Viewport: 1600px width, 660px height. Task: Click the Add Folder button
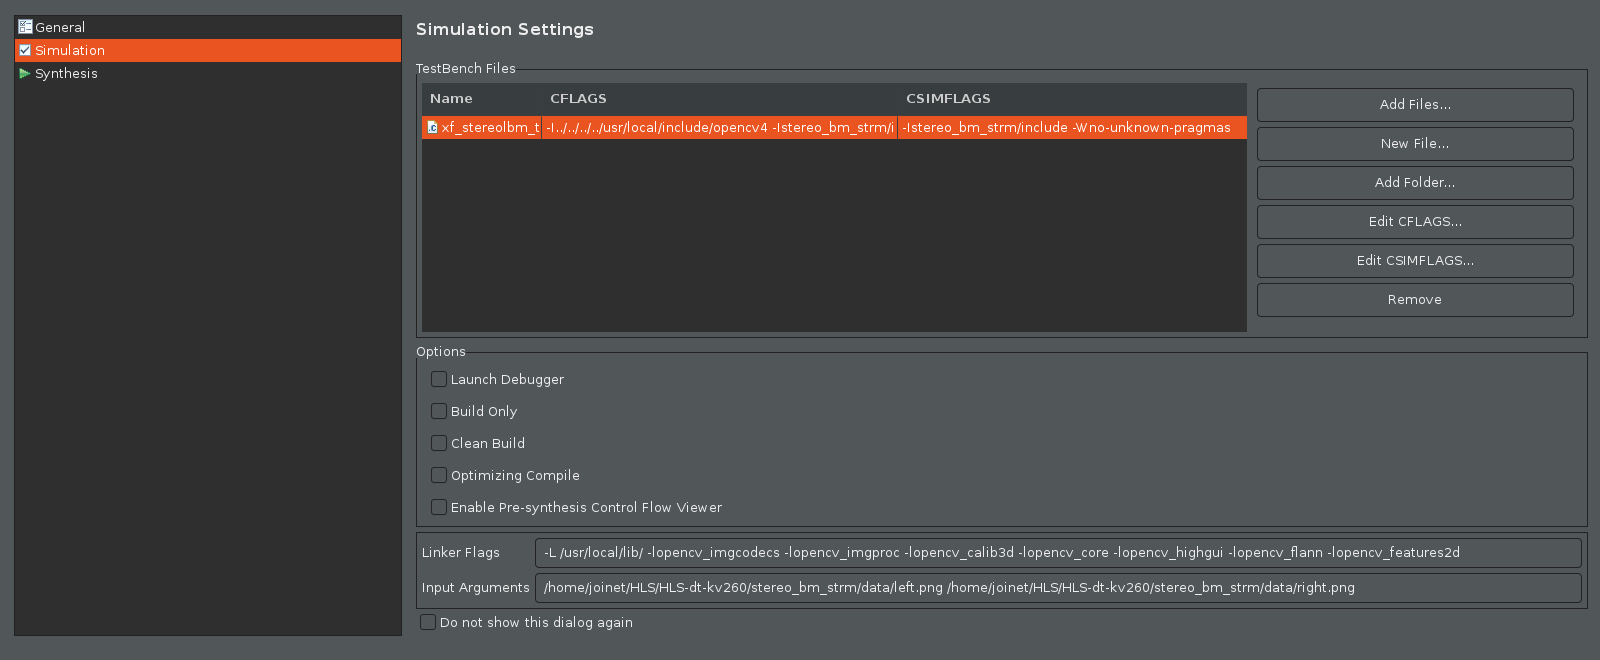click(1415, 183)
